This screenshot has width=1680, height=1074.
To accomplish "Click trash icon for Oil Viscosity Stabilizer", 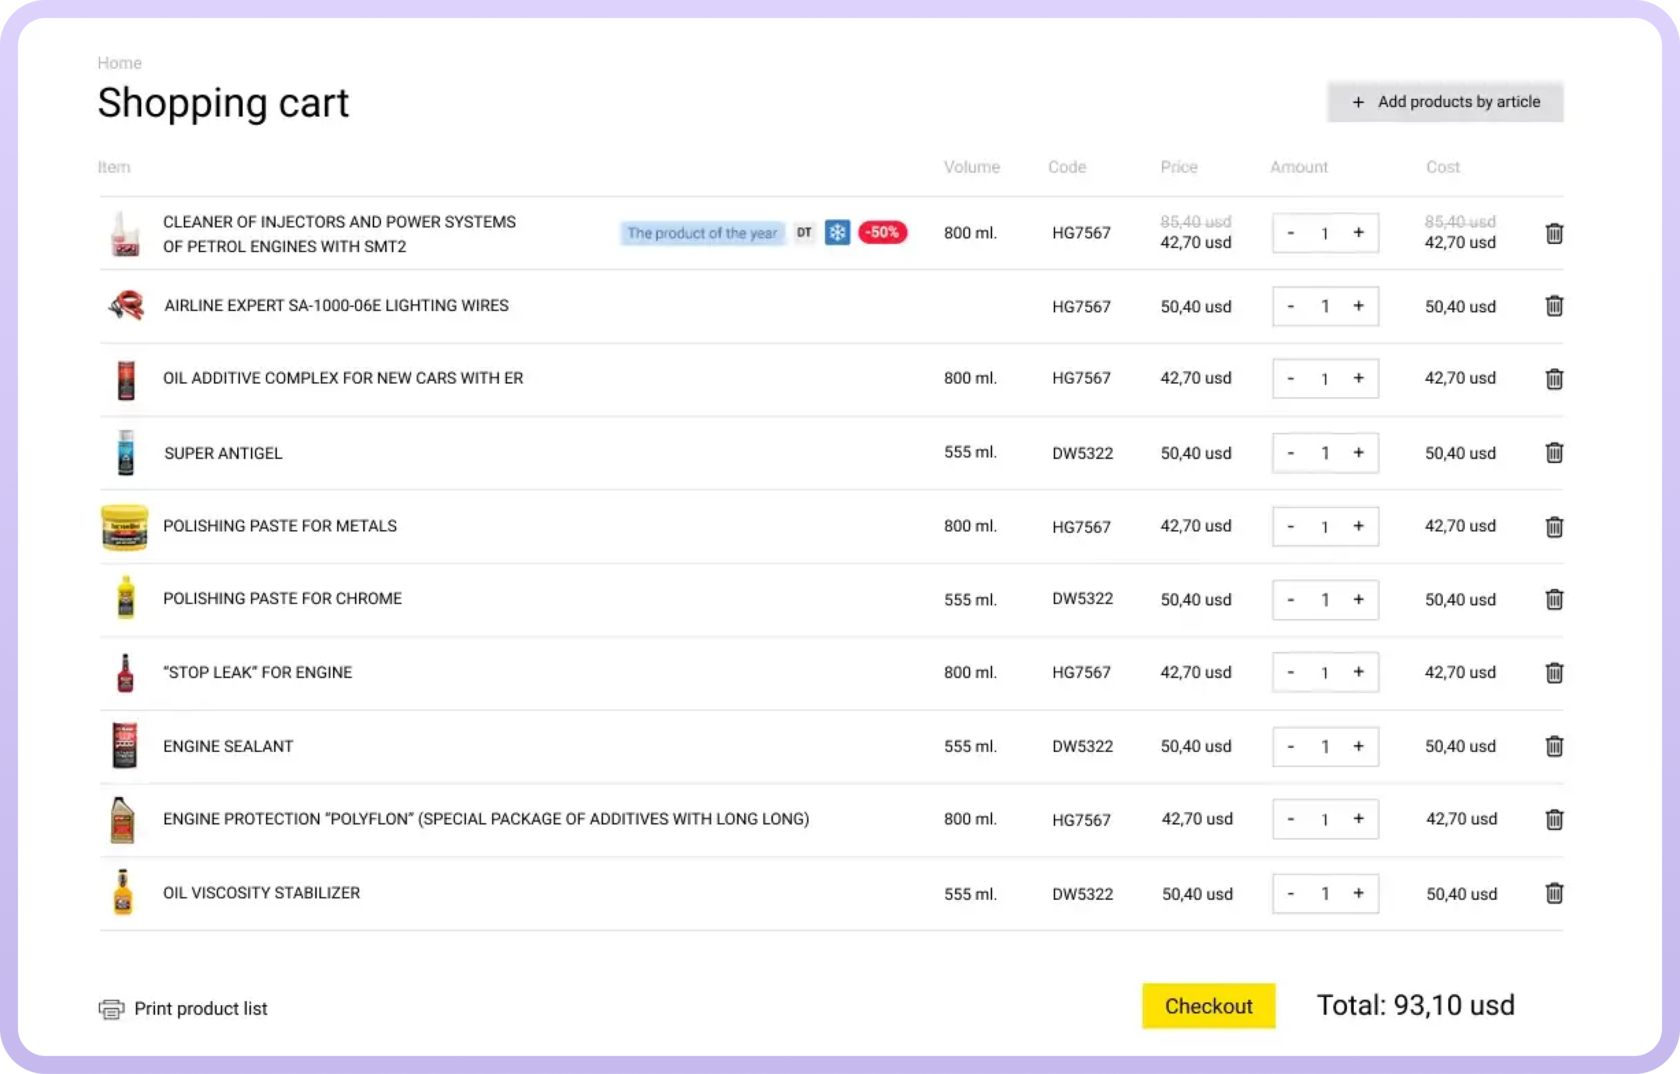I will tap(1554, 893).
